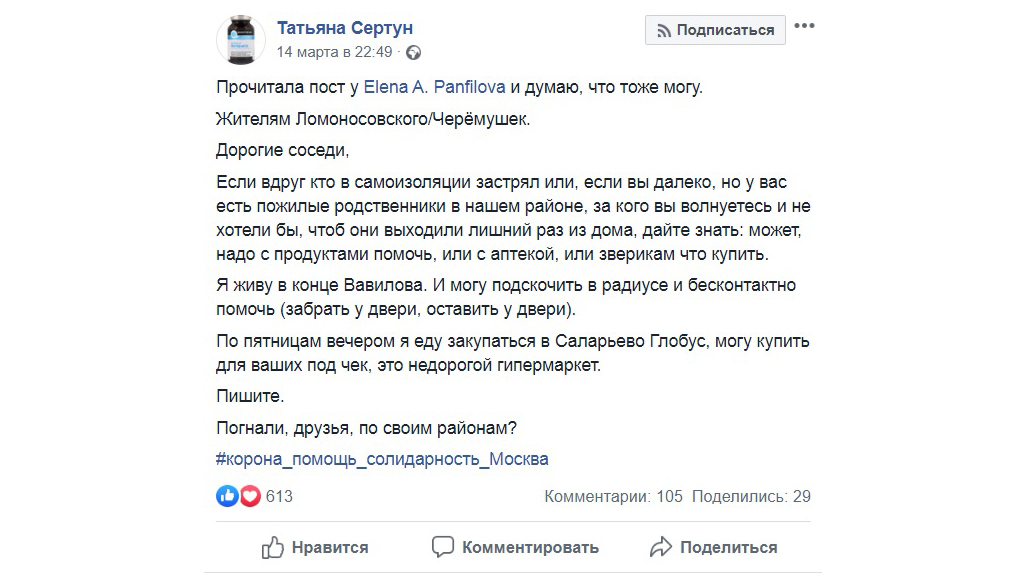Click the red heart reaction icon
Image resolution: width=1026 pixels, height=577 pixels.
(249, 496)
